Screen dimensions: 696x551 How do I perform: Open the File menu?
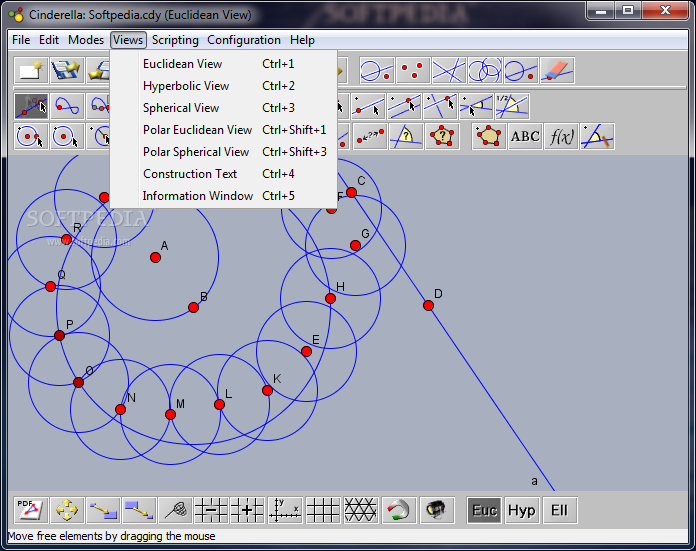[x=21, y=40]
